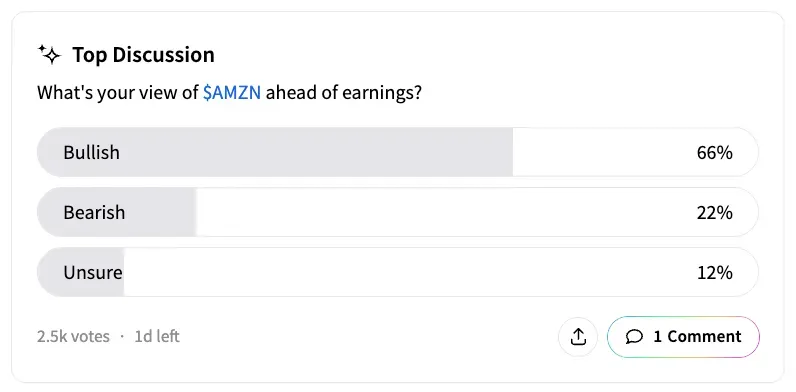Select the Bearish poll option
The image size is (796, 392).
pyautogui.click(x=397, y=212)
